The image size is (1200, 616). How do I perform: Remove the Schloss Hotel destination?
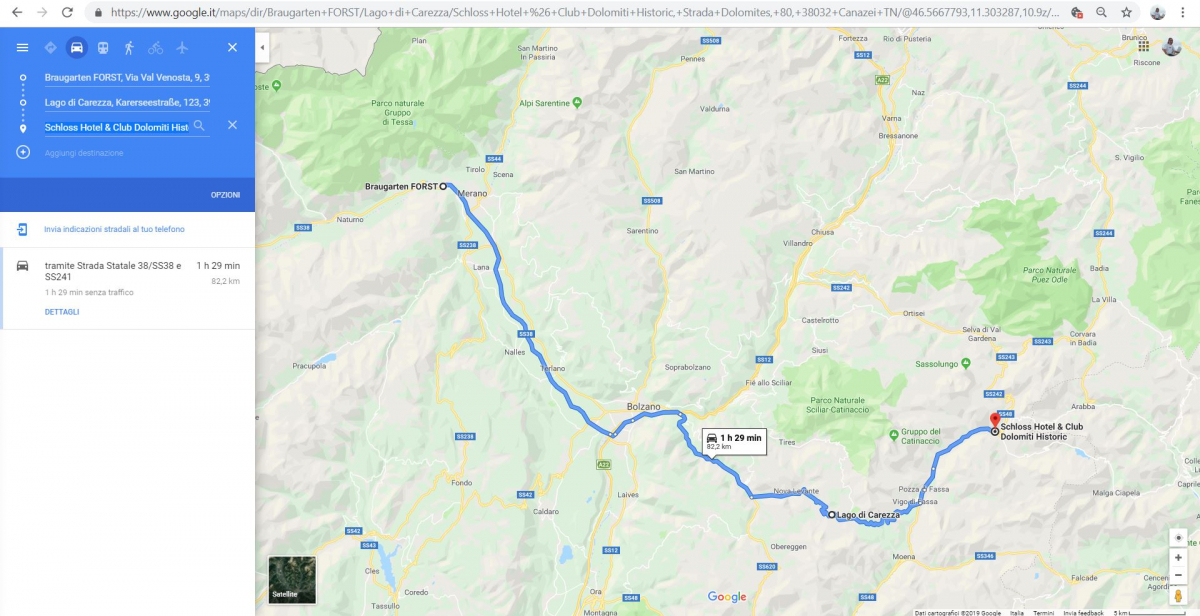point(232,125)
